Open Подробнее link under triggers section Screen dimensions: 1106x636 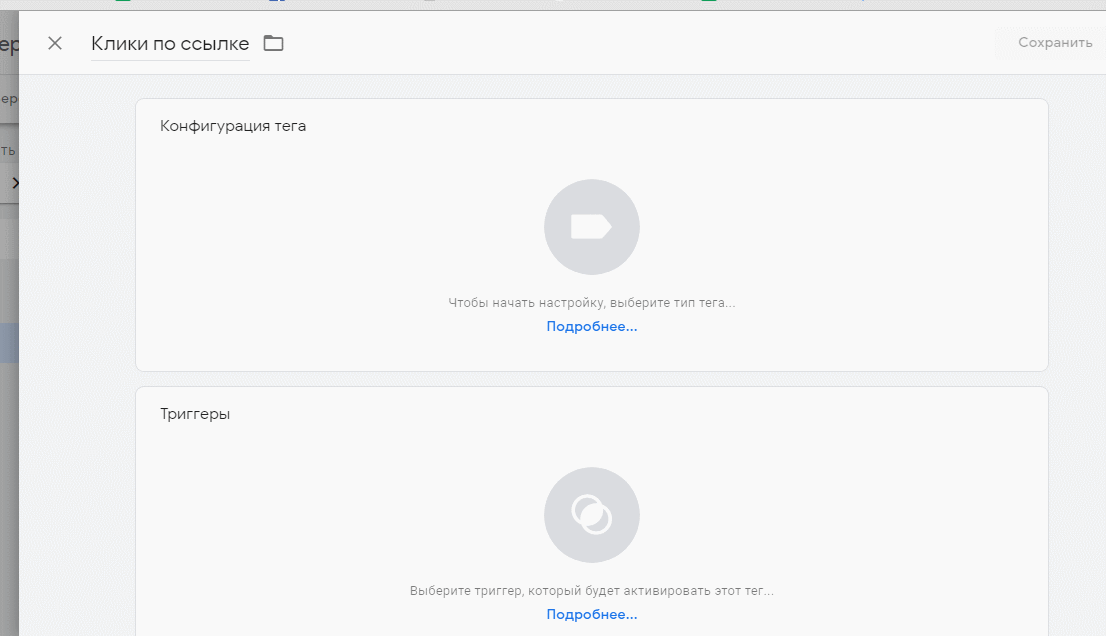(x=591, y=614)
